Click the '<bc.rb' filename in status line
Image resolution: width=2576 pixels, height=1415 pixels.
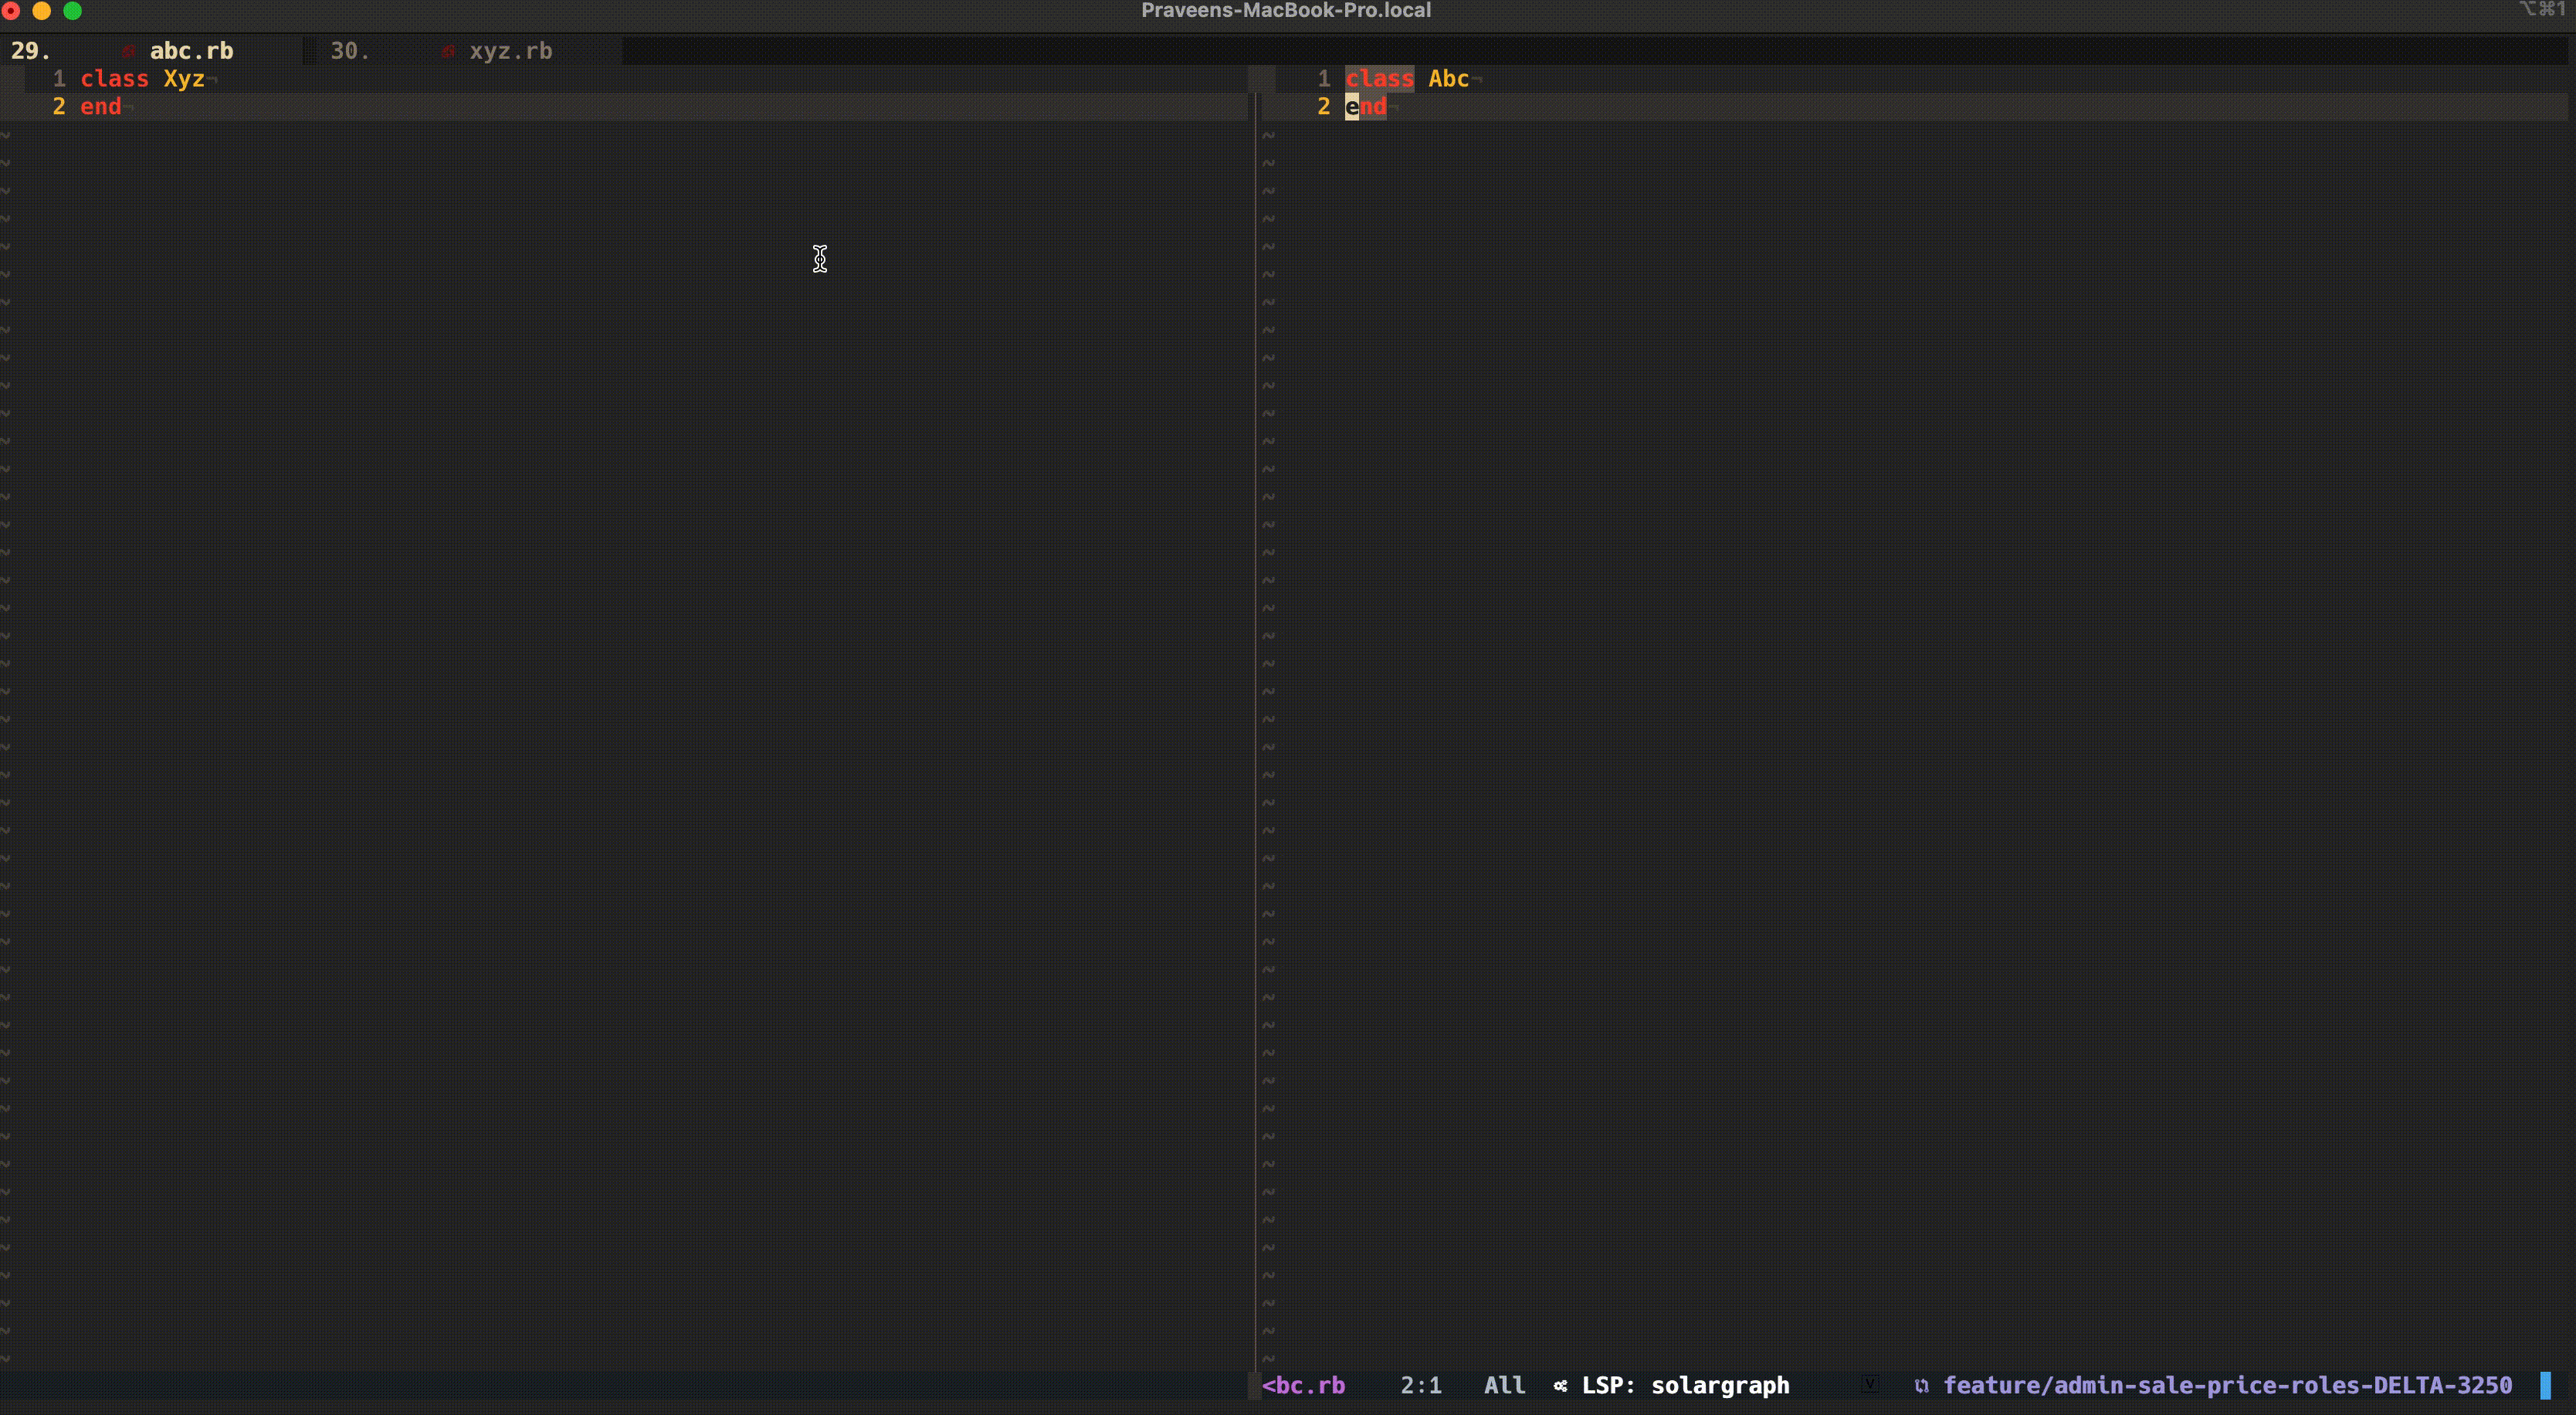(x=1303, y=1385)
